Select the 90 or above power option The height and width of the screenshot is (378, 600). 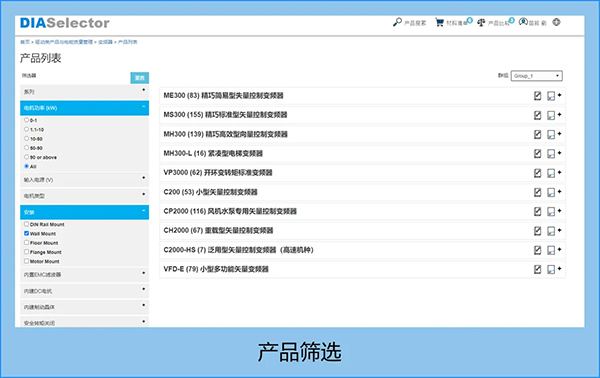[x=26, y=157]
